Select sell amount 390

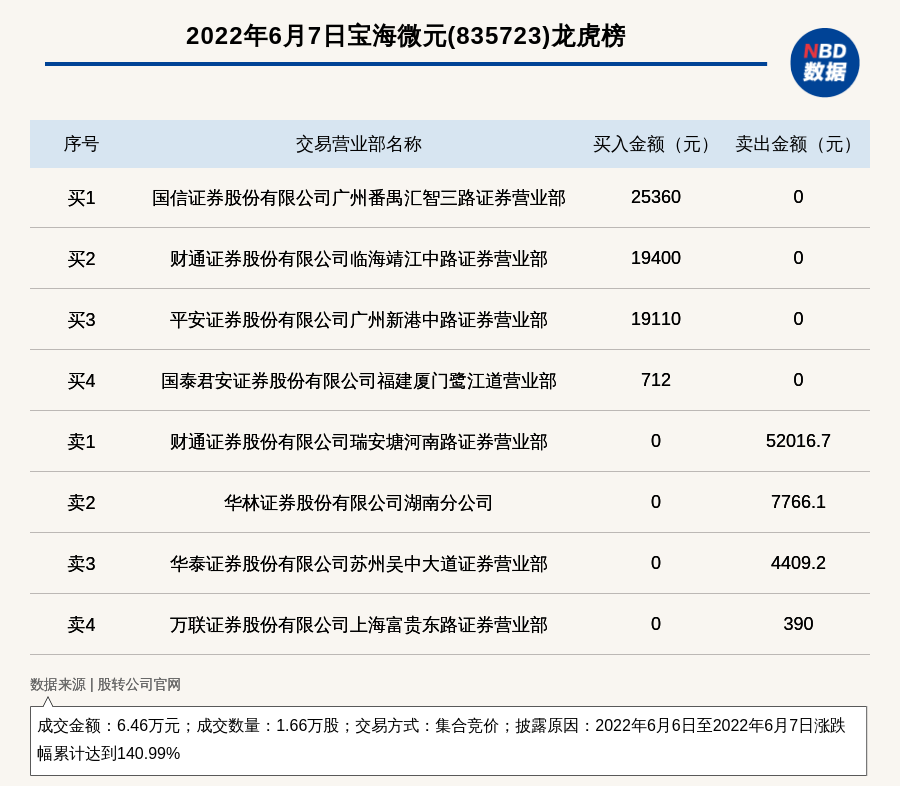pyautogui.click(x=798, y=624)
